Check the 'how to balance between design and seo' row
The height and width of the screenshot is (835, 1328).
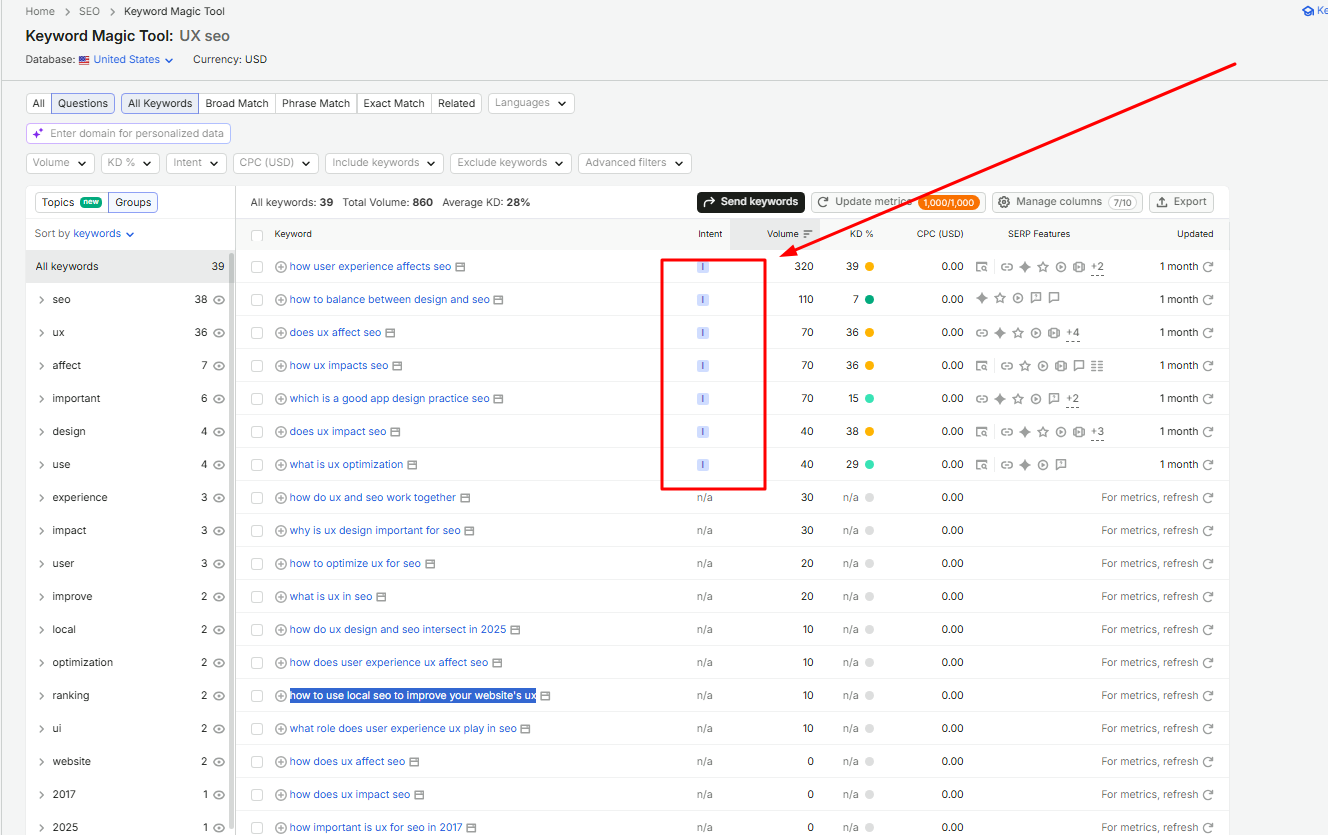257,300
